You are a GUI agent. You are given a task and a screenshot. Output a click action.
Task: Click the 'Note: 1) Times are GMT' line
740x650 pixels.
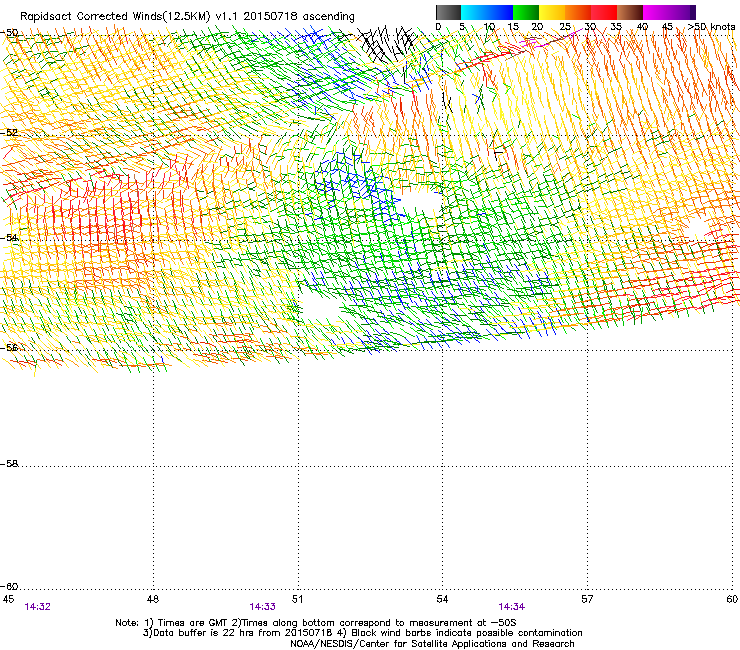(x=316, y=623)
